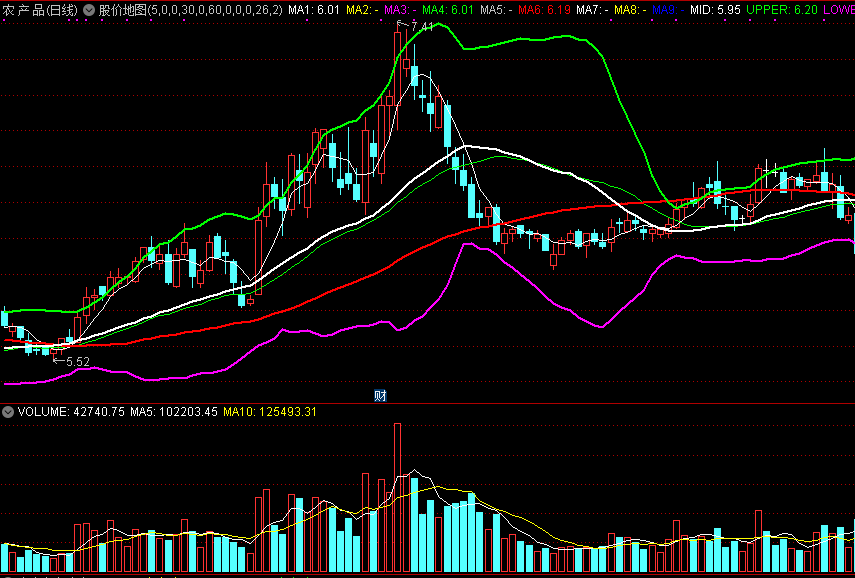Click the 农产品(日线) chart title
This screenshot has width=855, height=578.
click(40, 10)
